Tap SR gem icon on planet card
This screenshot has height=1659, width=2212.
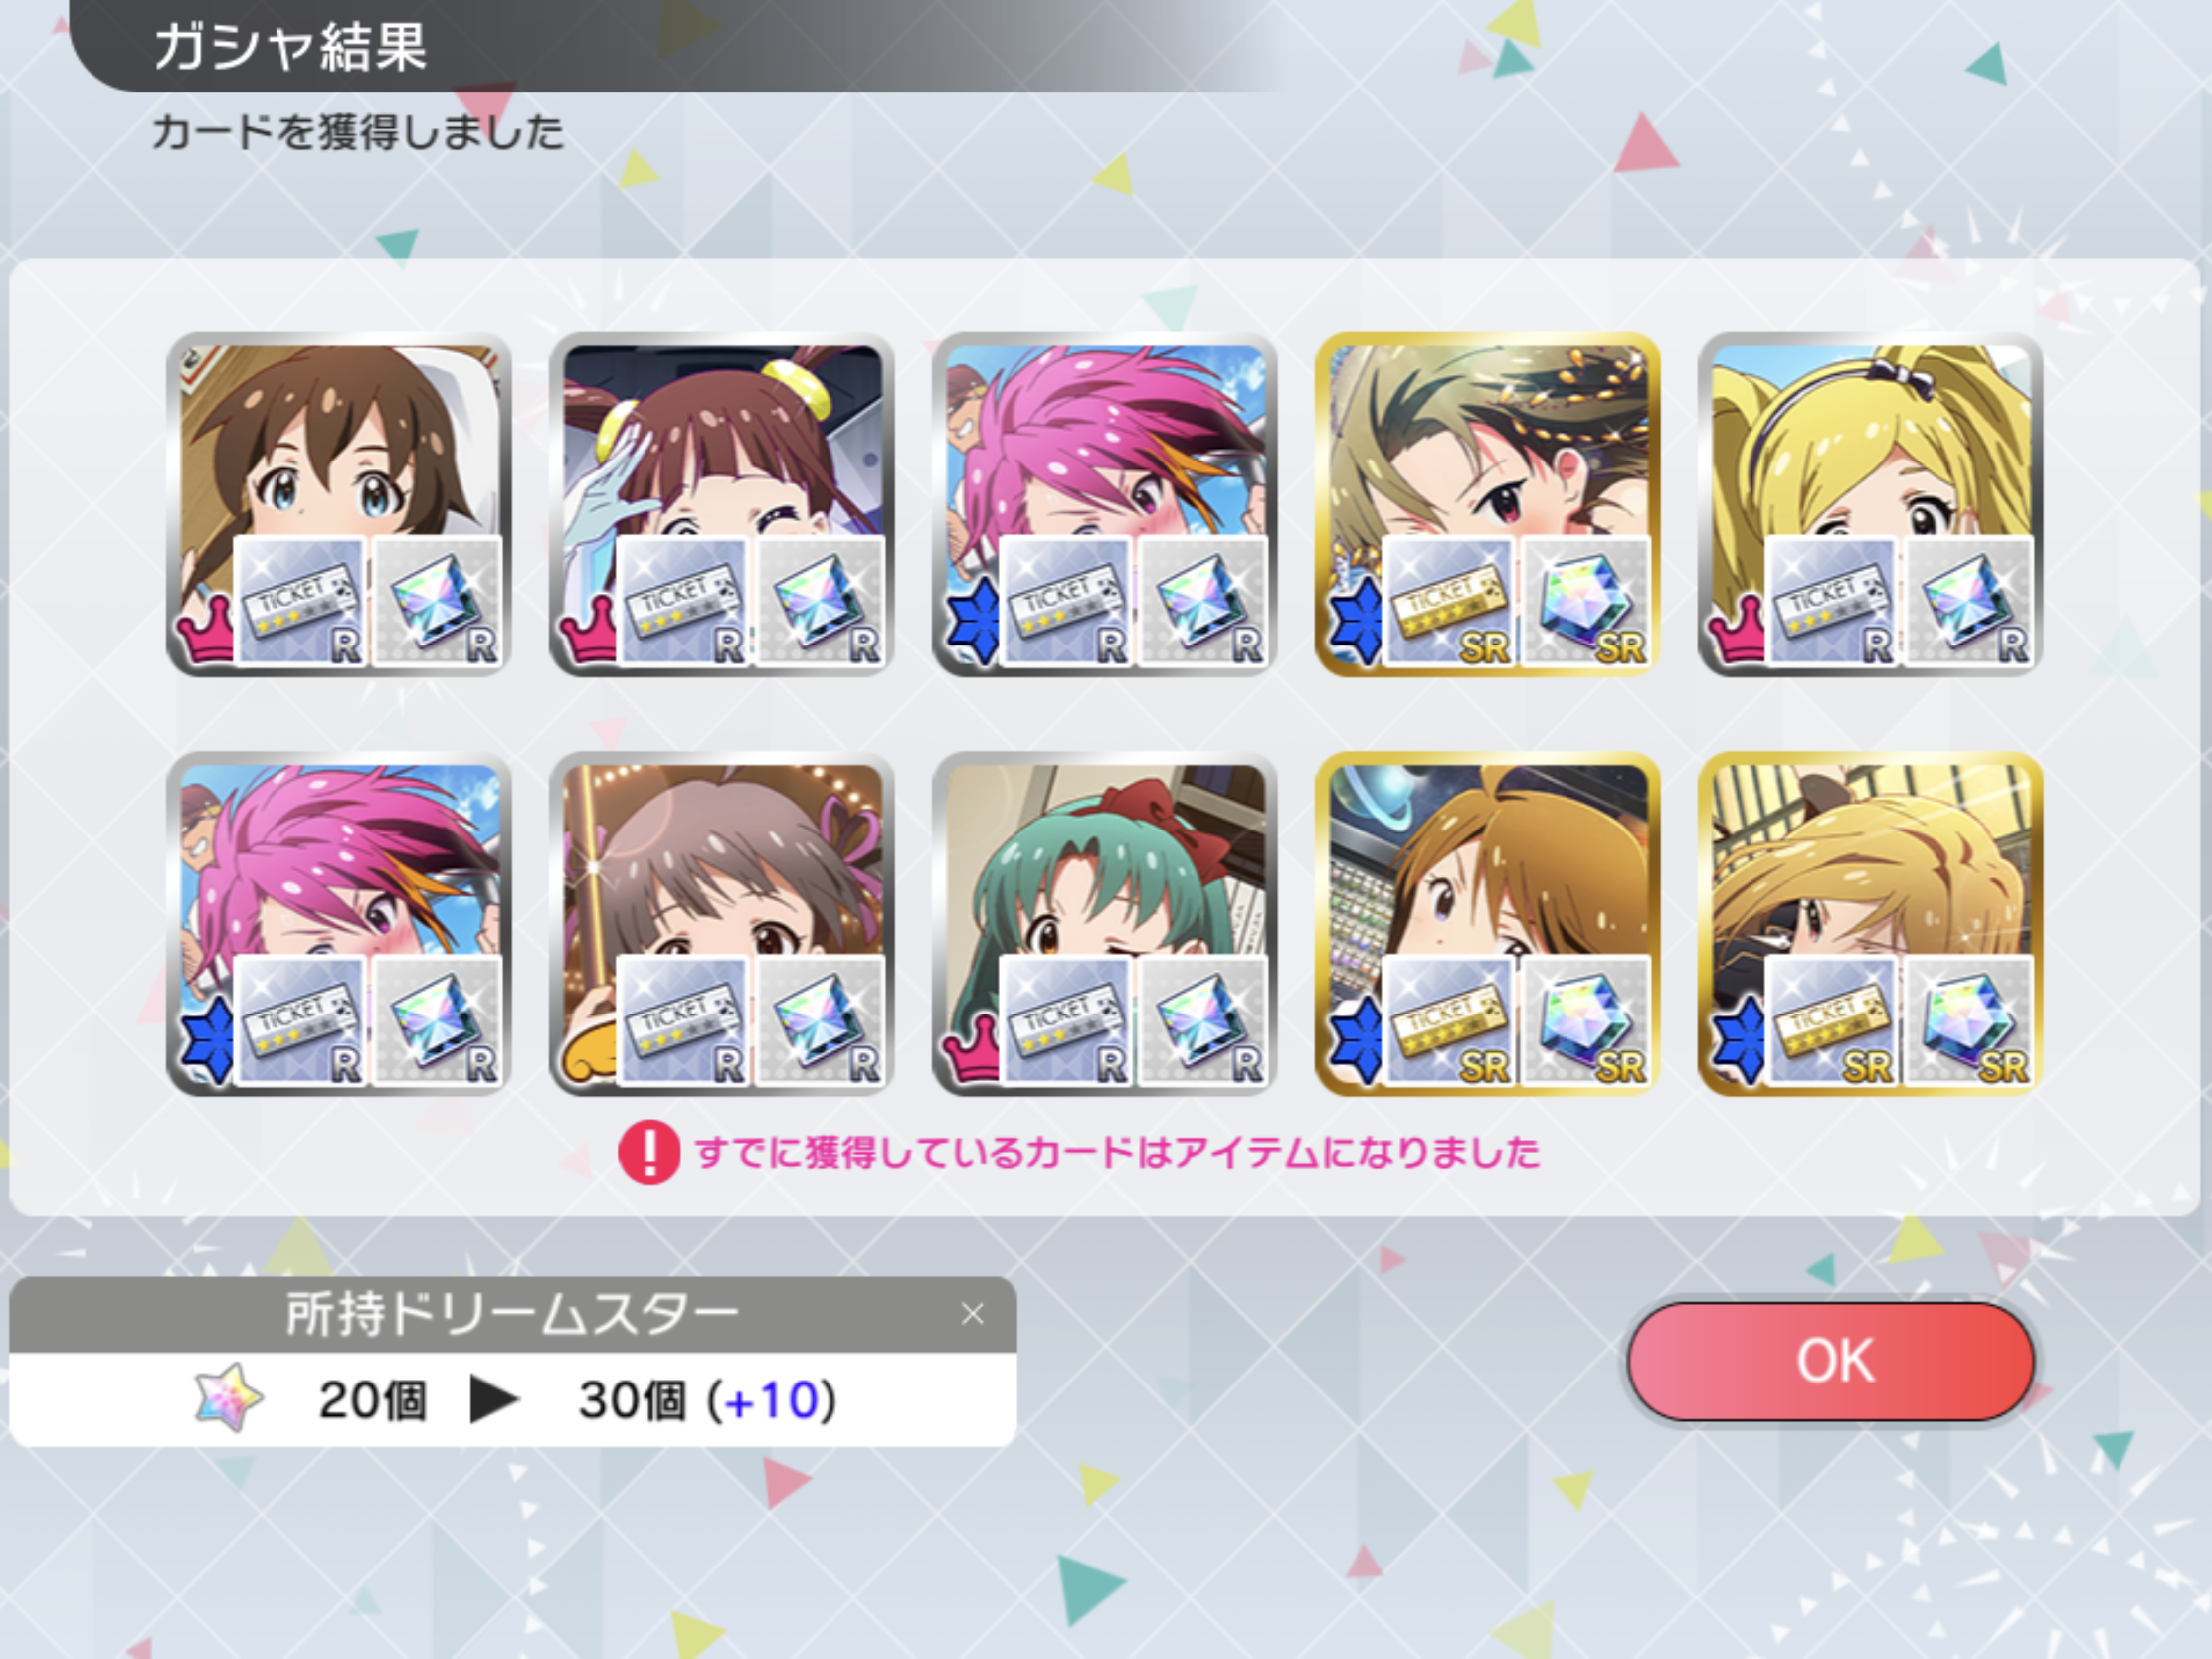click(1586, 1021)
